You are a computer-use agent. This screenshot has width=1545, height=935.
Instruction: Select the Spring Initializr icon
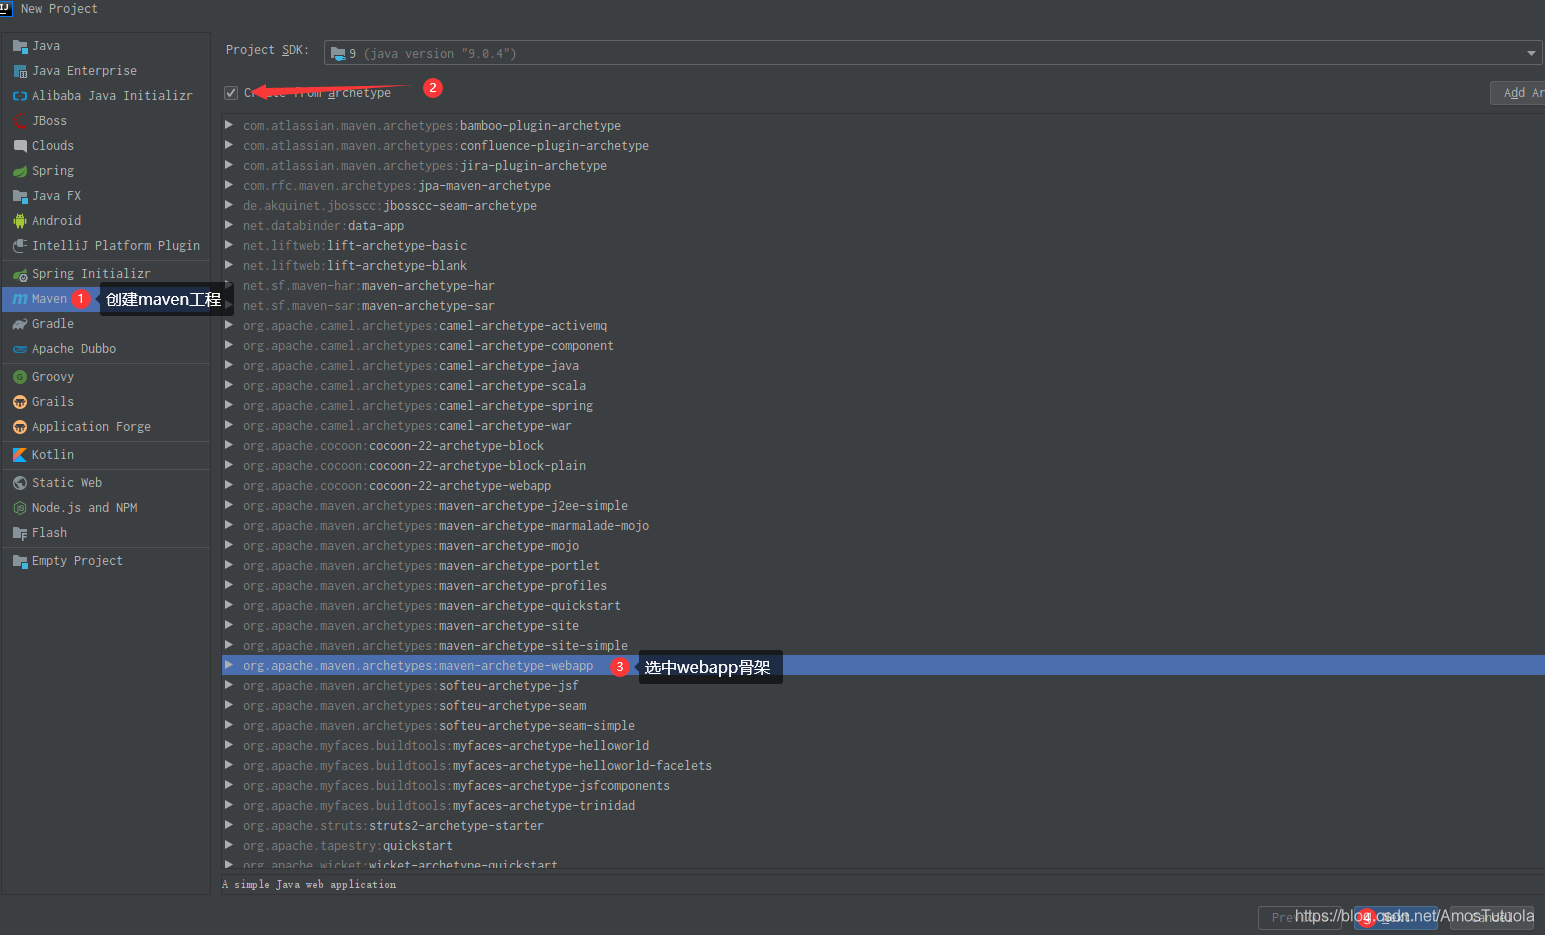[20, 274]
